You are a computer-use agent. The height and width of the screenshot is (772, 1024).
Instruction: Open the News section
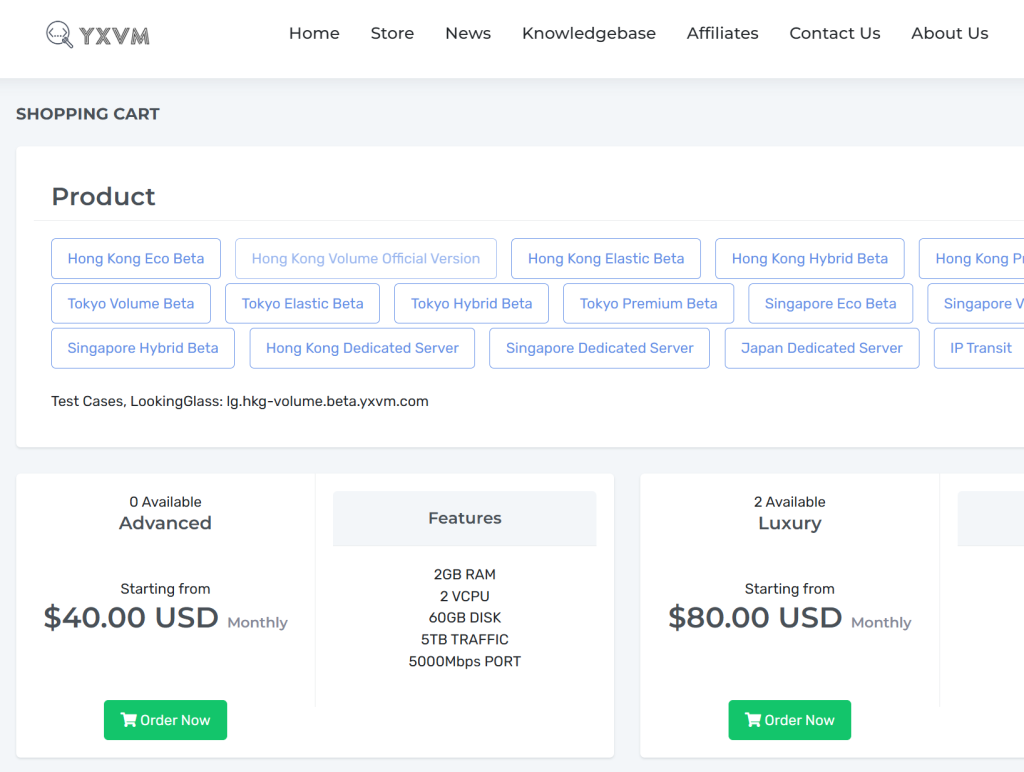(x=468, y=33)
